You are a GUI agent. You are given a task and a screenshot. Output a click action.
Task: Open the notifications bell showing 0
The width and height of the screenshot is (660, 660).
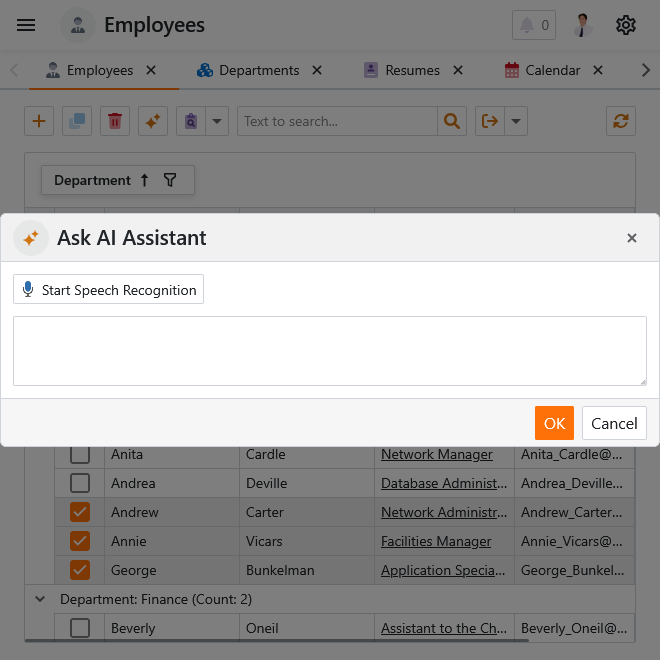point(534,25)
